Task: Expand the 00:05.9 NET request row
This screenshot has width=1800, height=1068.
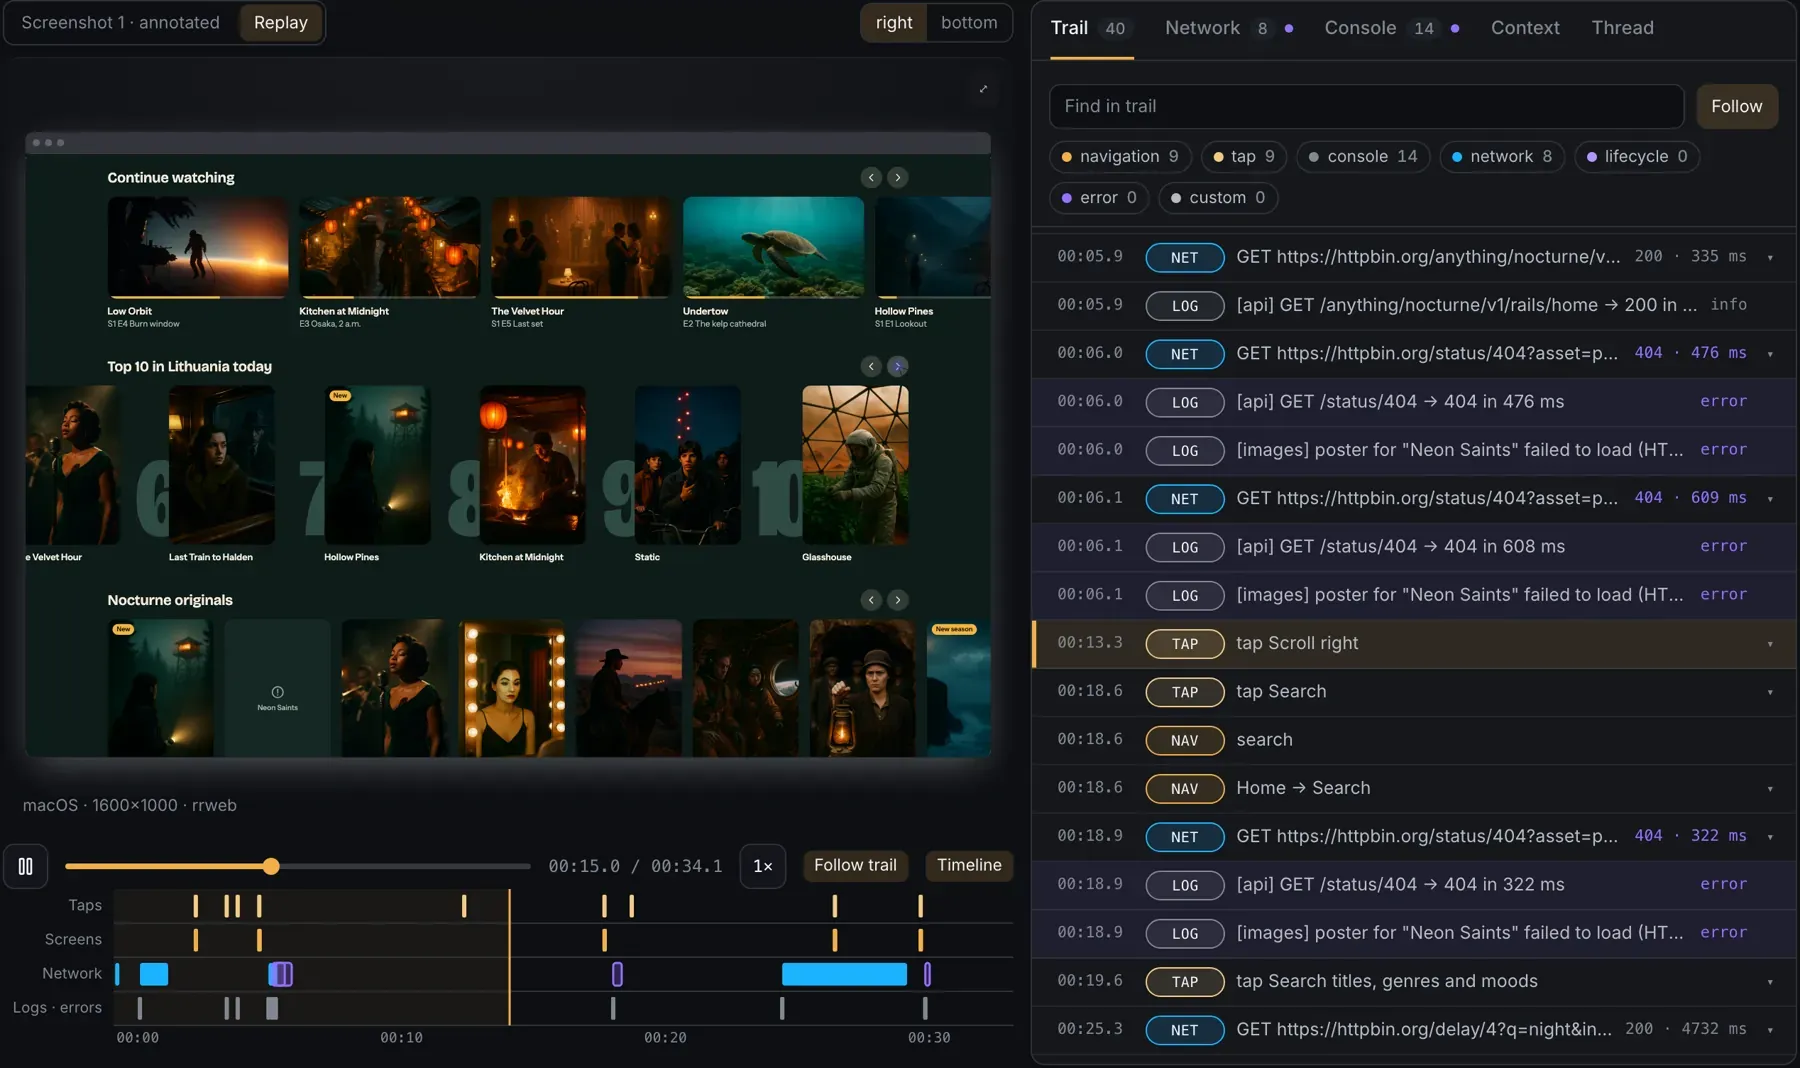Action: point(1770,257)
